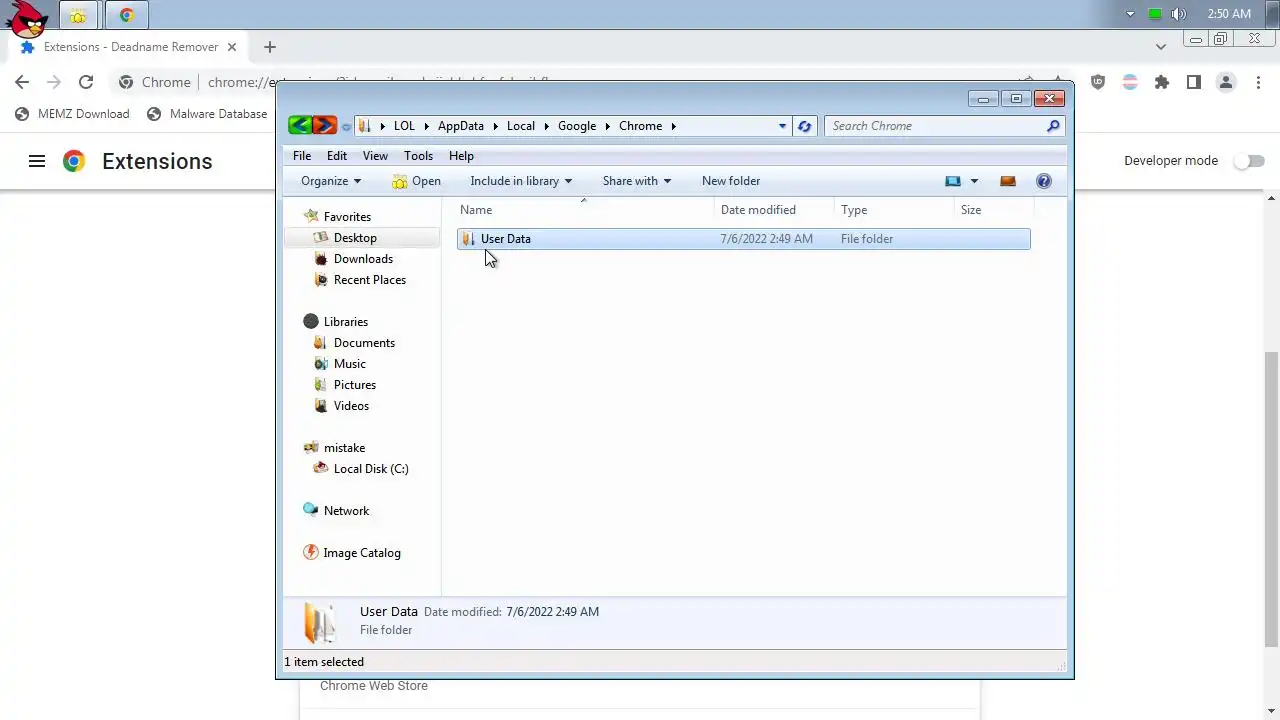Click the volume tray icon
The height and width of the screenshot is (720, 1280).
pos(1179,14)
